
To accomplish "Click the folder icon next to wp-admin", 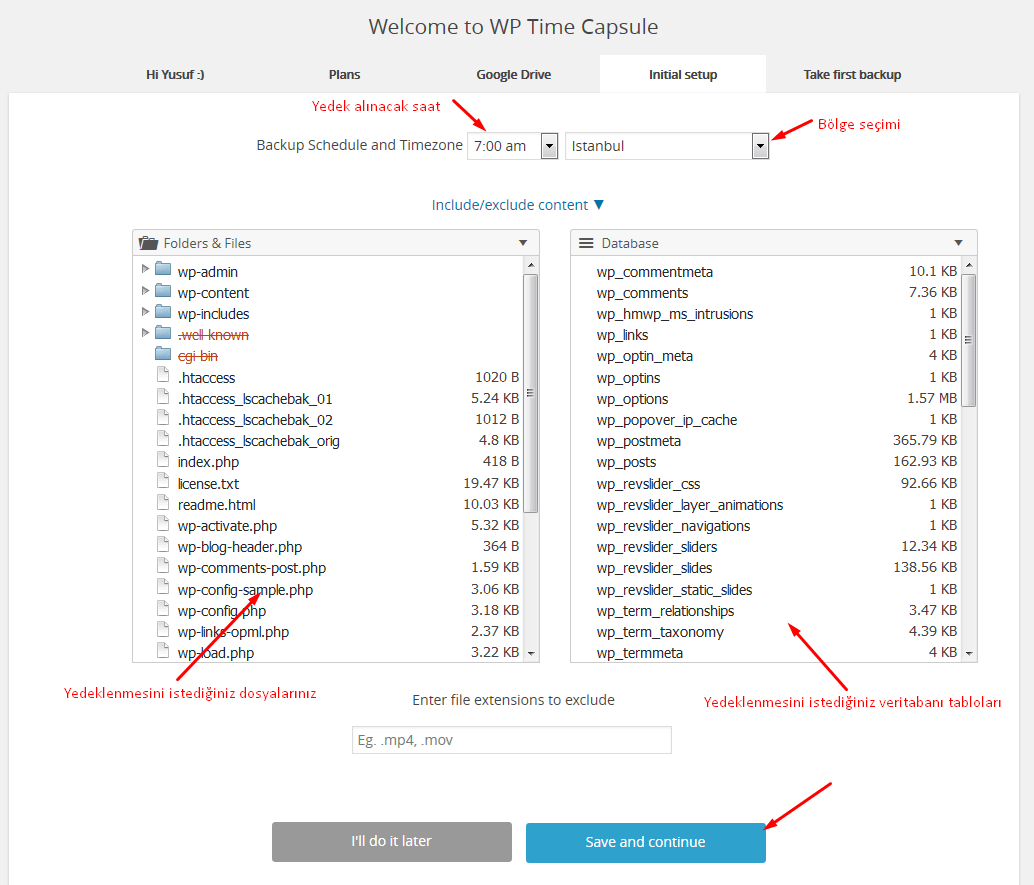I will [x=163, y=271].
